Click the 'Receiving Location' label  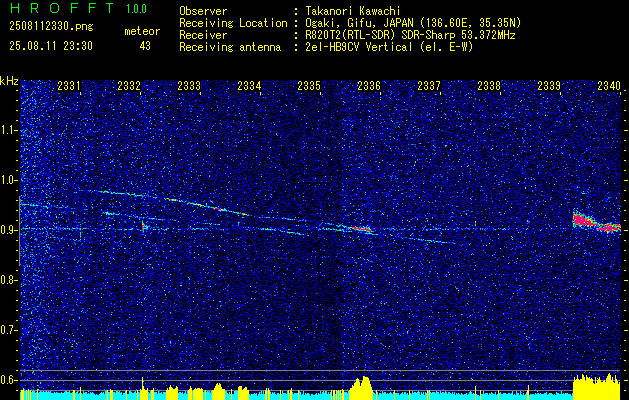[x=233, y=23]
